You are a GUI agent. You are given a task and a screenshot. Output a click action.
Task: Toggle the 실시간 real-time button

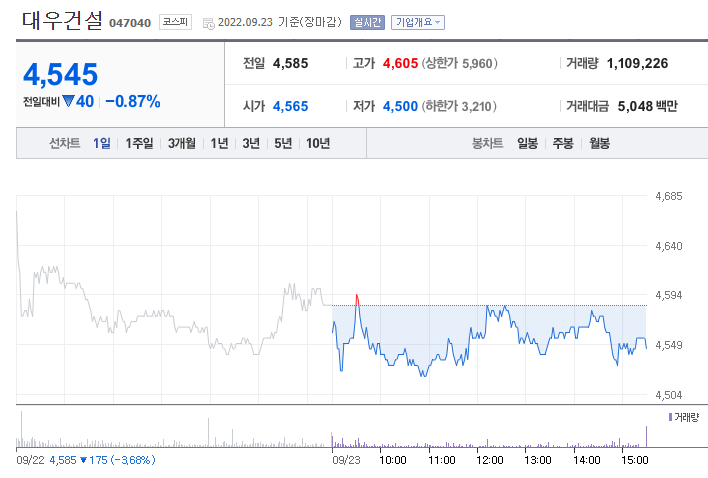[x=368, y=22]
